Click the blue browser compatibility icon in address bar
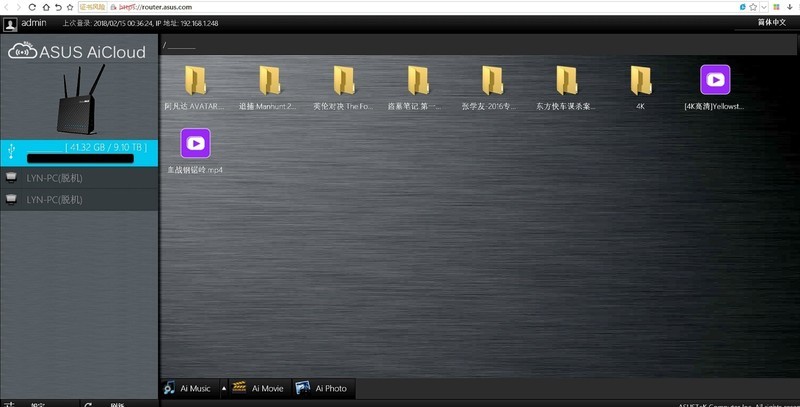Screen dimensions: 800x407 pyautogui.click(x=743, y=7)
